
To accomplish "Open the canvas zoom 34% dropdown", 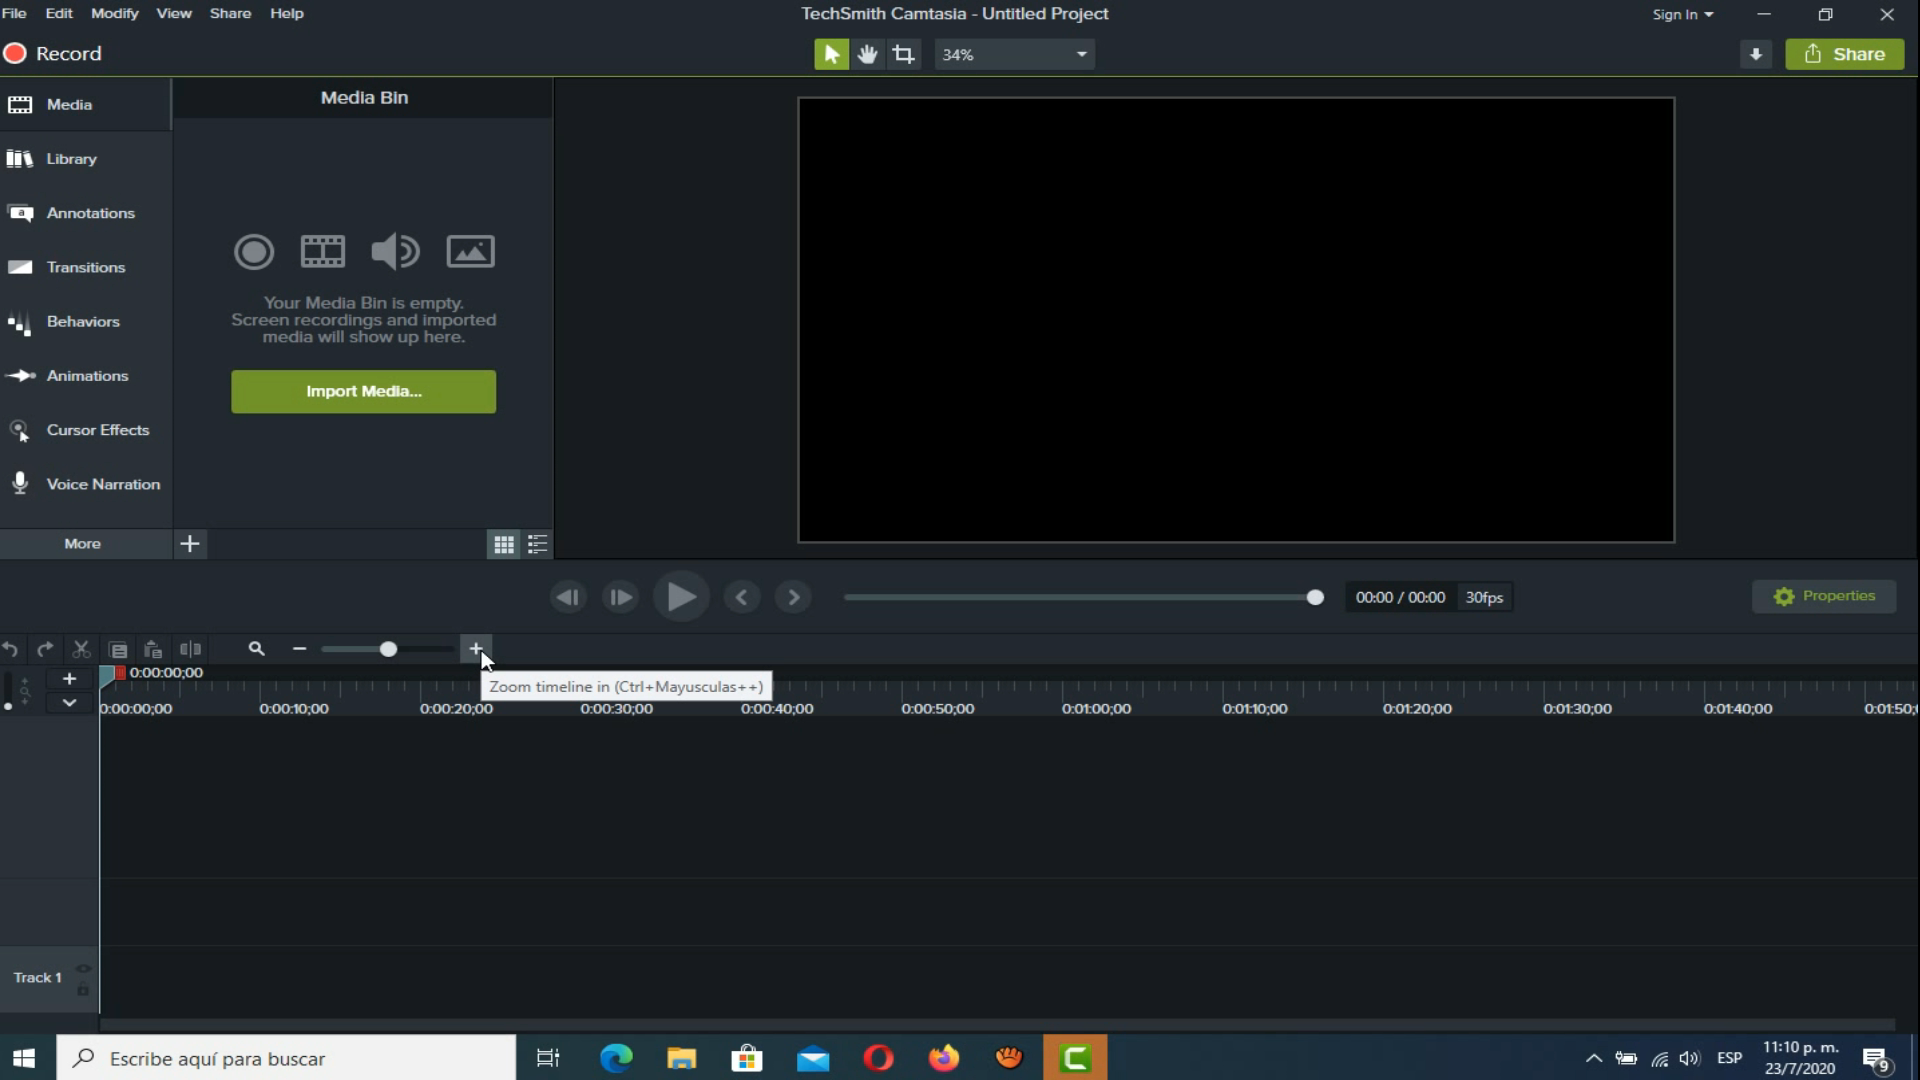I will click(x=1014, y=54).
